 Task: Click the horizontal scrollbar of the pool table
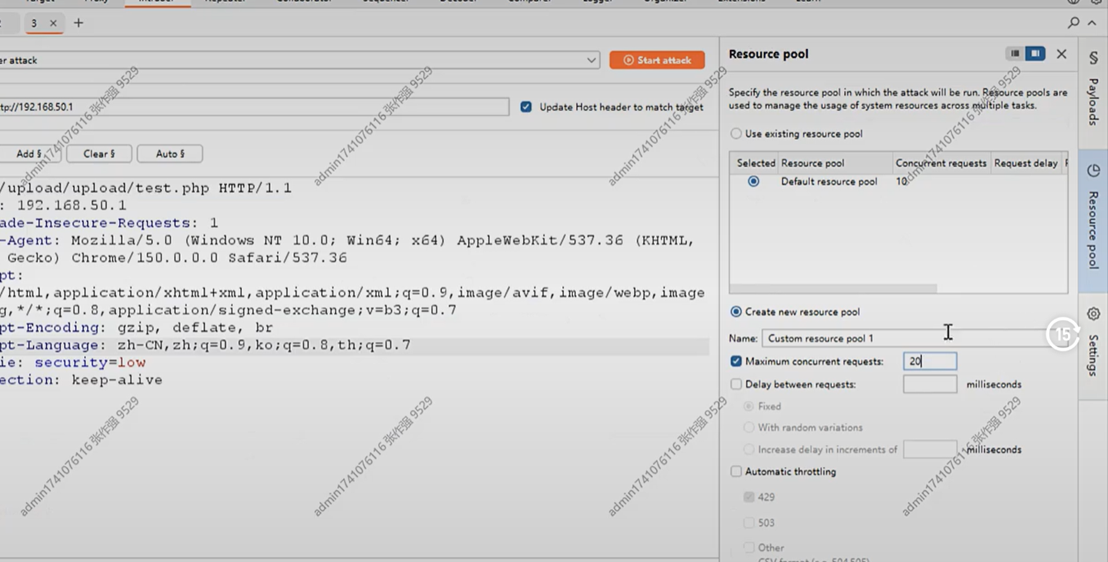pos(833,288)
